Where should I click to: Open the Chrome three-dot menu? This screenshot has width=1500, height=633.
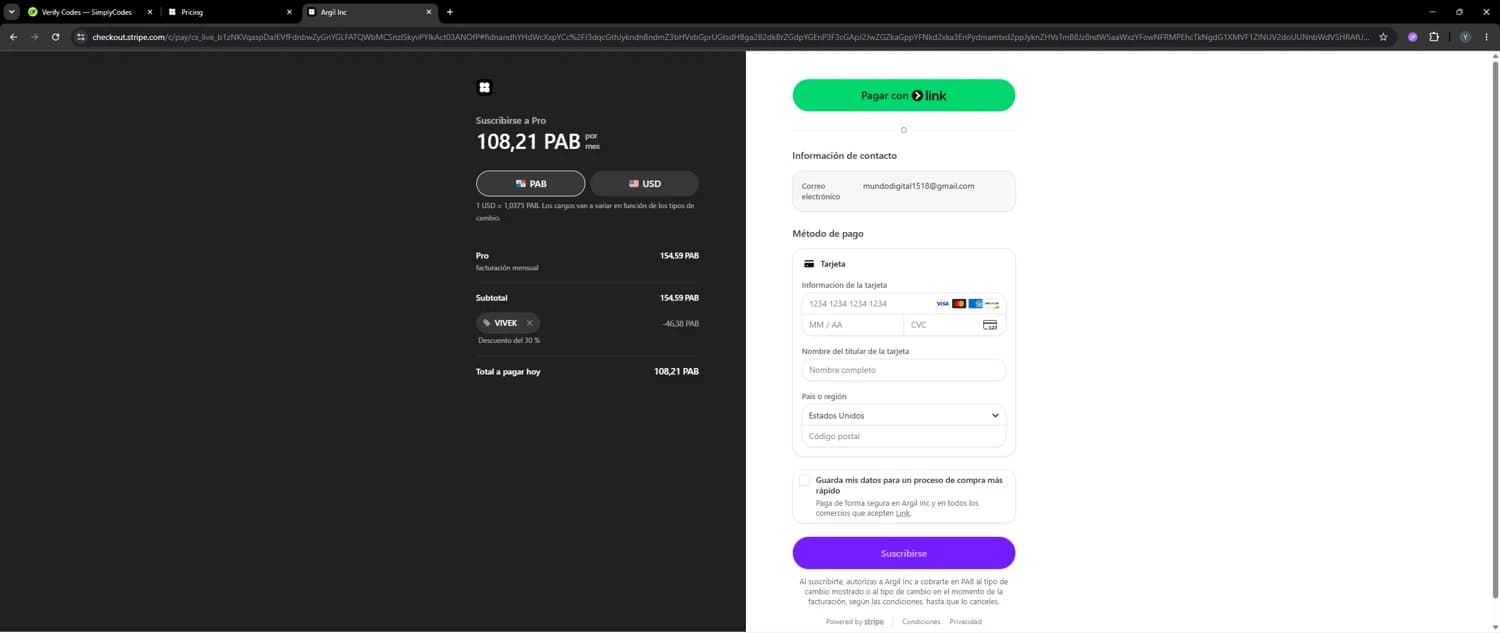coord(1487,37)
